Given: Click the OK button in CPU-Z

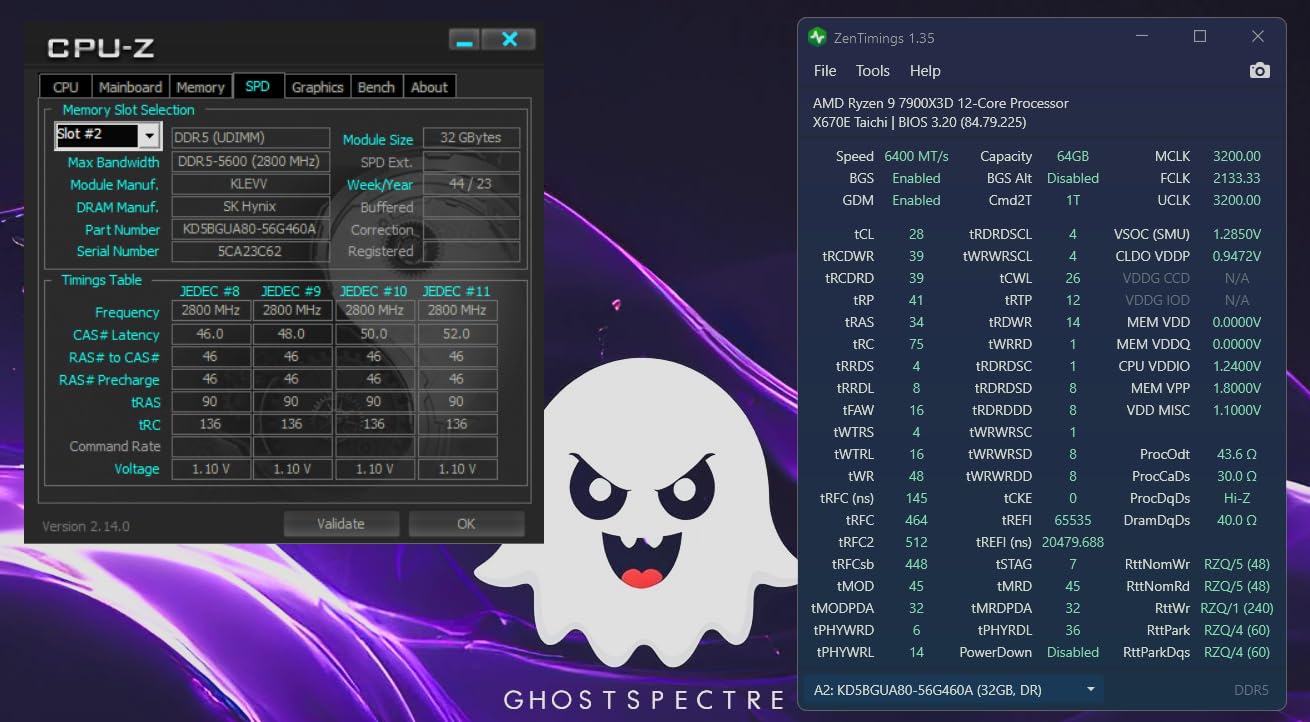Looking at the screenshot, I should (x=466, y=523).
